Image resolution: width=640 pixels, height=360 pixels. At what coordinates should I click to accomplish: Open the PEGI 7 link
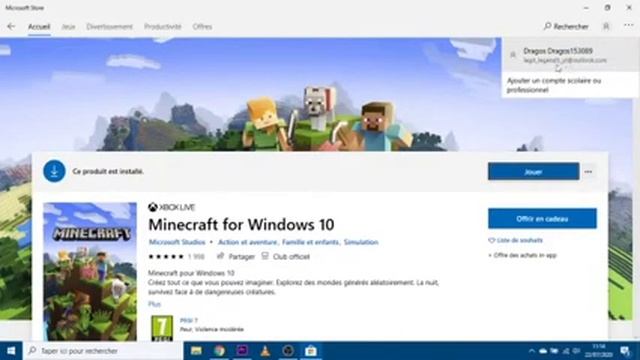click(x=189, y=321)
